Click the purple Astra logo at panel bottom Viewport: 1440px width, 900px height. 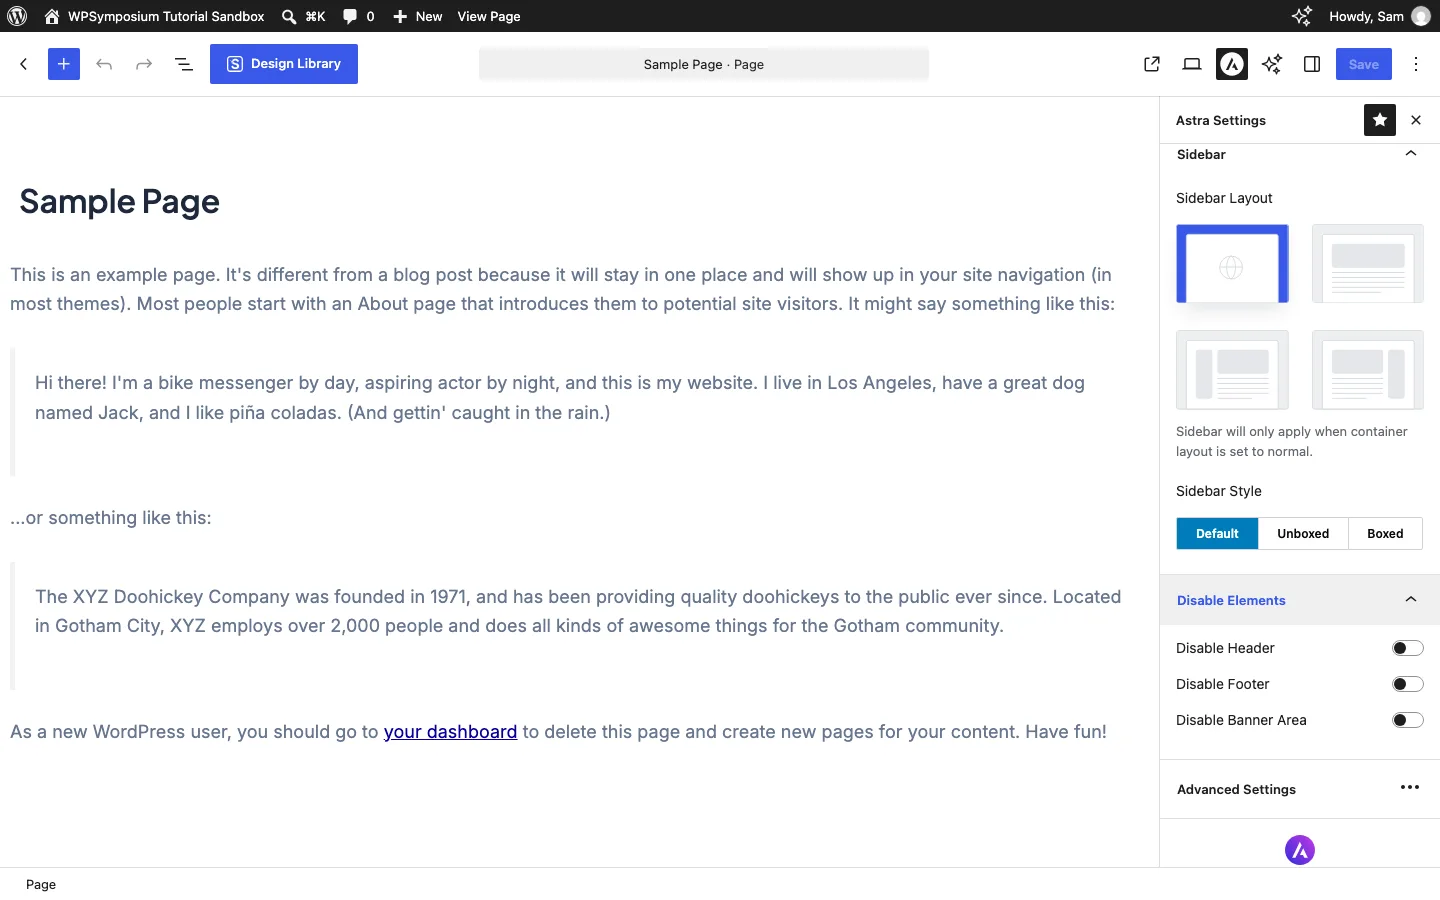(1300, 850)
